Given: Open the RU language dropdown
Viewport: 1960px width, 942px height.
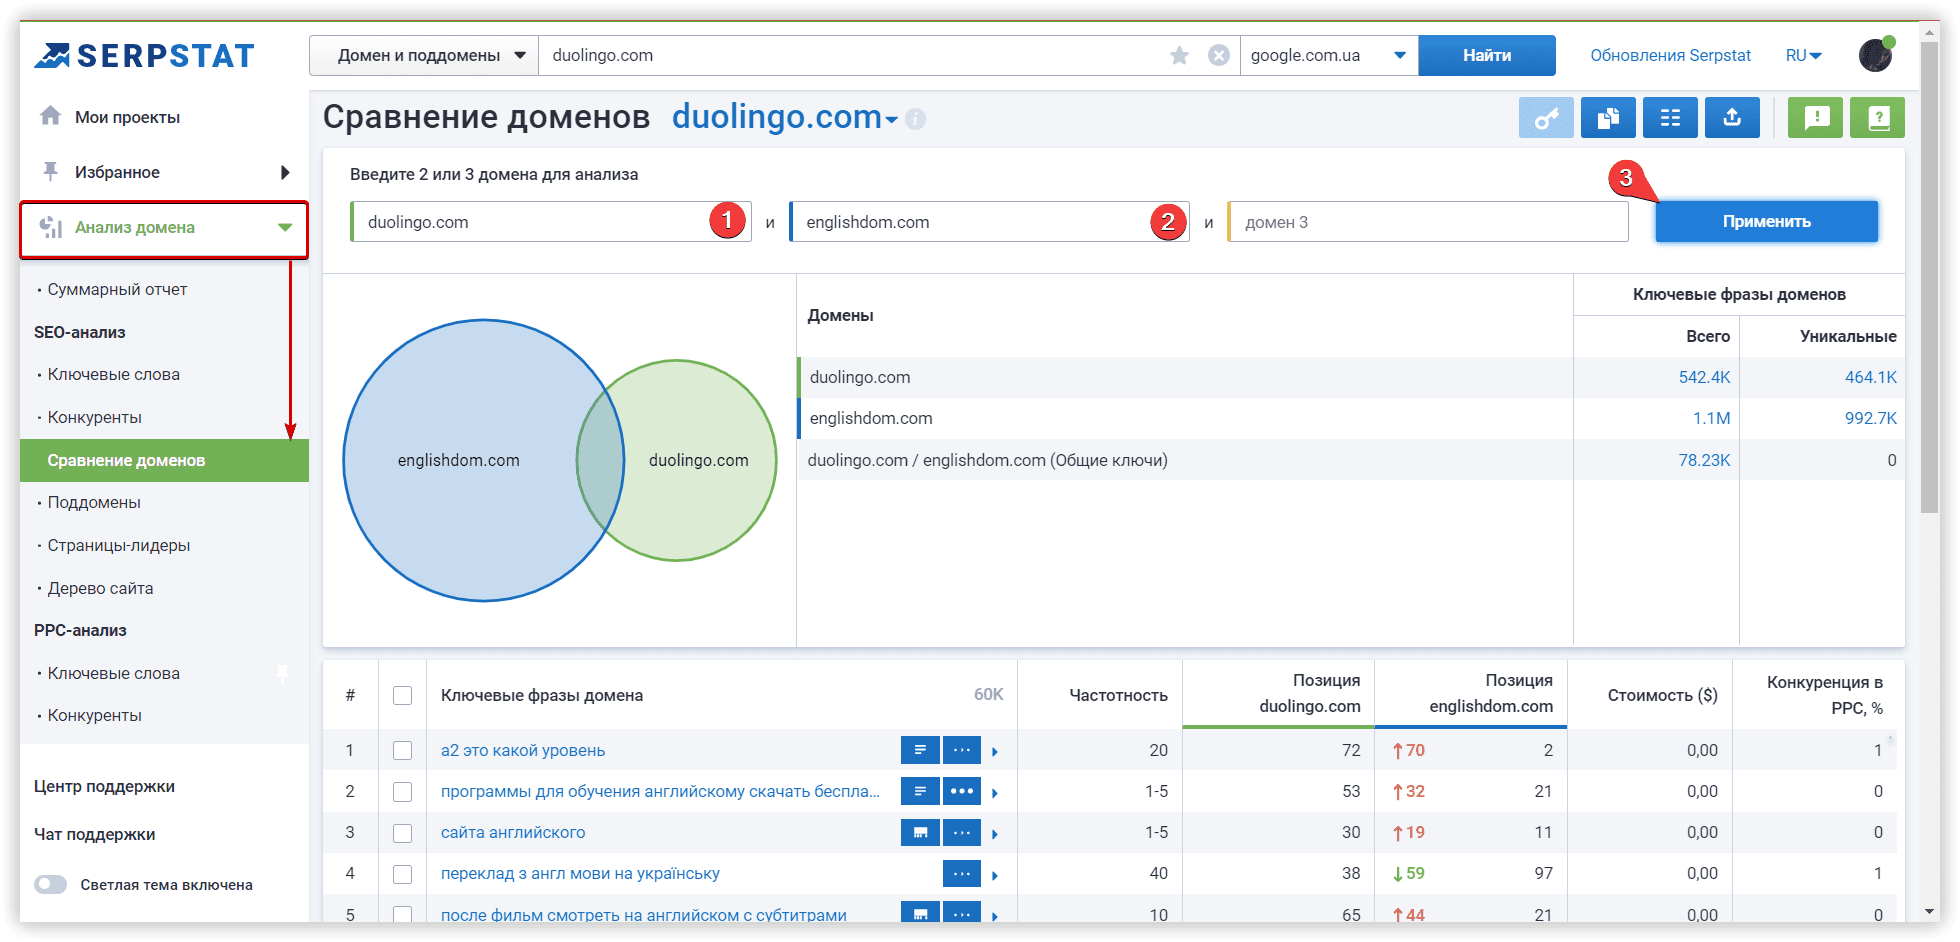Looking at the screenshot, I should click(1804, 56).
